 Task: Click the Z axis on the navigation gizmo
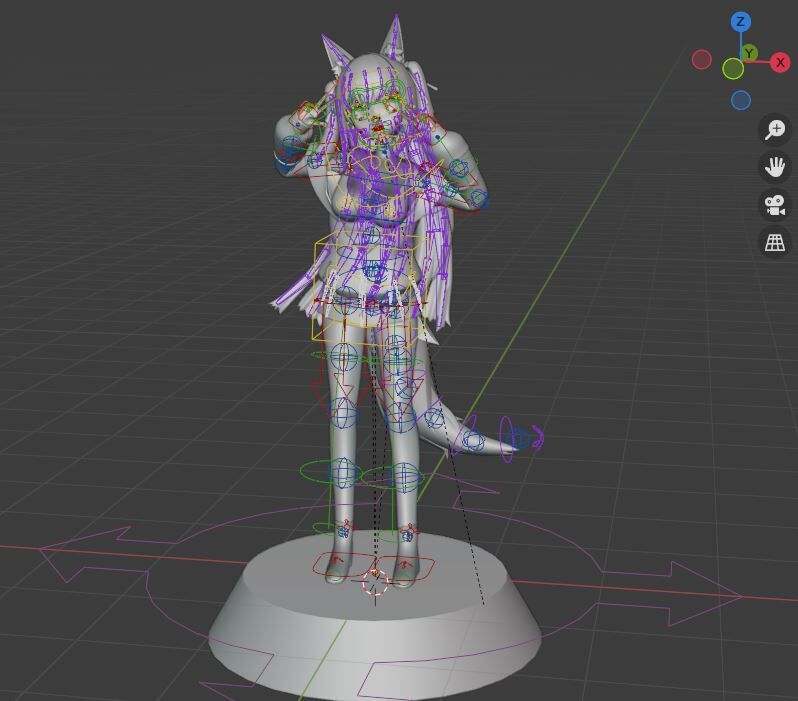pyautogui.click(x=740, y=22)
